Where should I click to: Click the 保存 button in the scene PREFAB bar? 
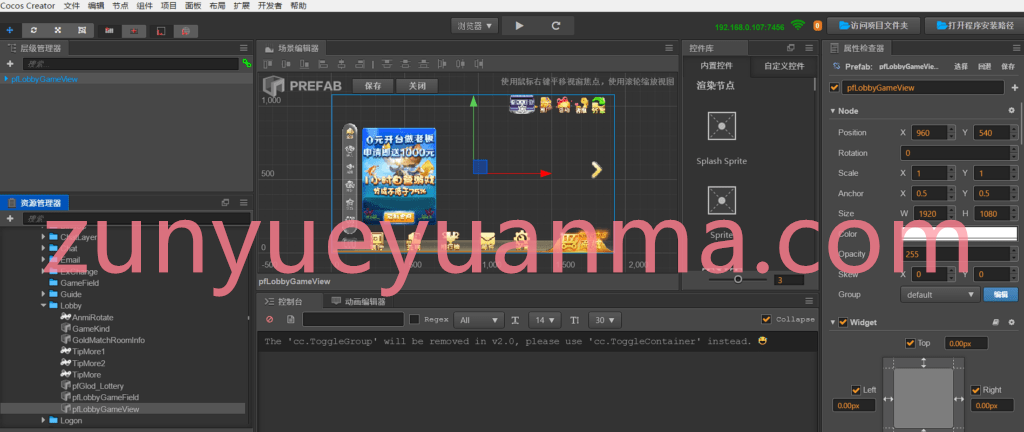tap(373, 85)
